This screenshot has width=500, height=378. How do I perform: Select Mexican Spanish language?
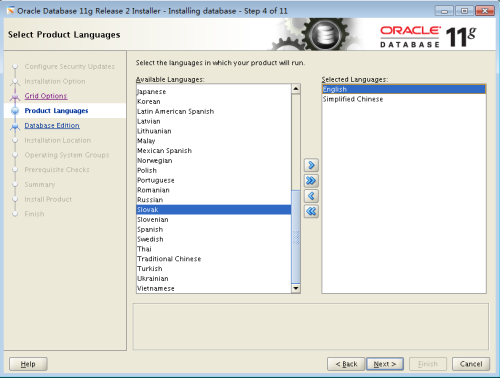pyautogui.click(x=213, y=151)
